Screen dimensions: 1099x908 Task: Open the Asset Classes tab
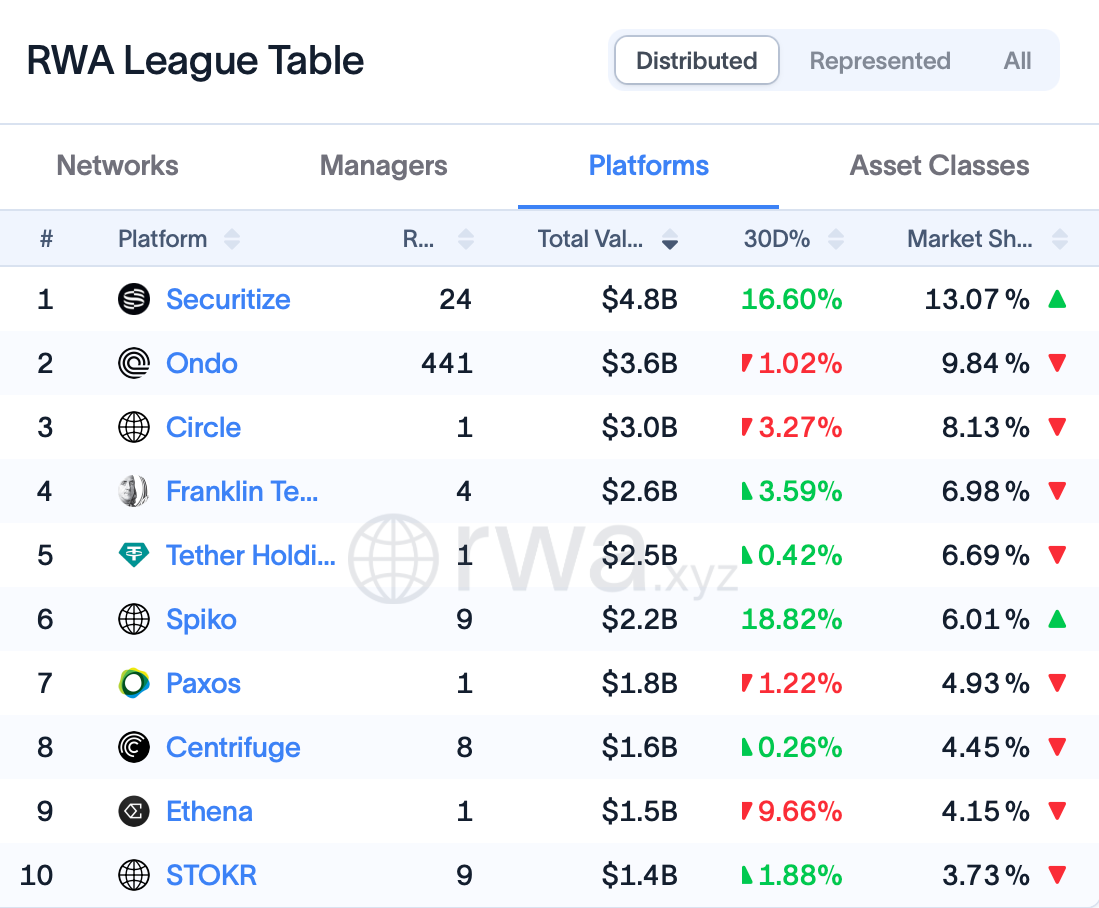click(939, 165)
